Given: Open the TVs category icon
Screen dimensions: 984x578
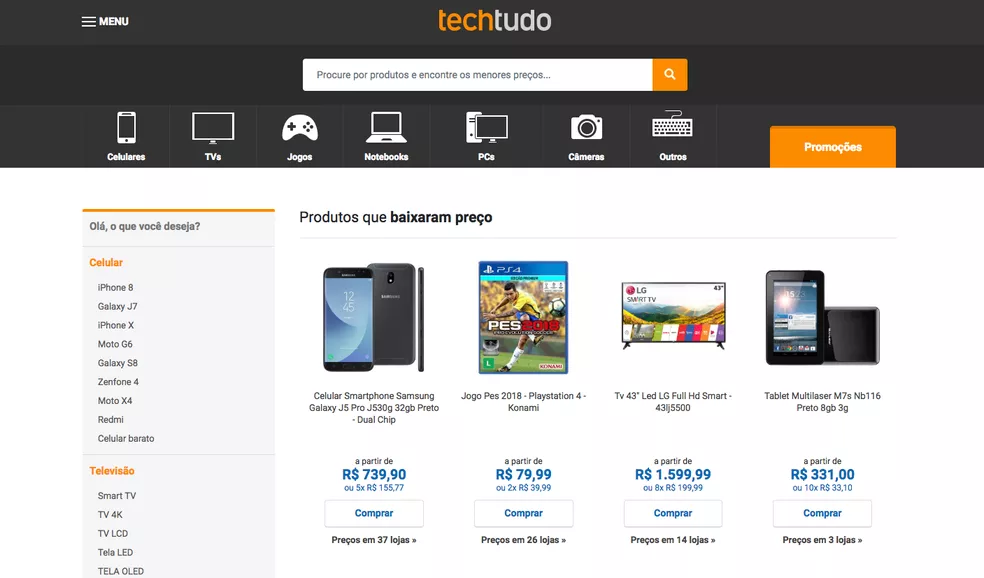Looking at the screenshot, I should click(x=213, y=128).
